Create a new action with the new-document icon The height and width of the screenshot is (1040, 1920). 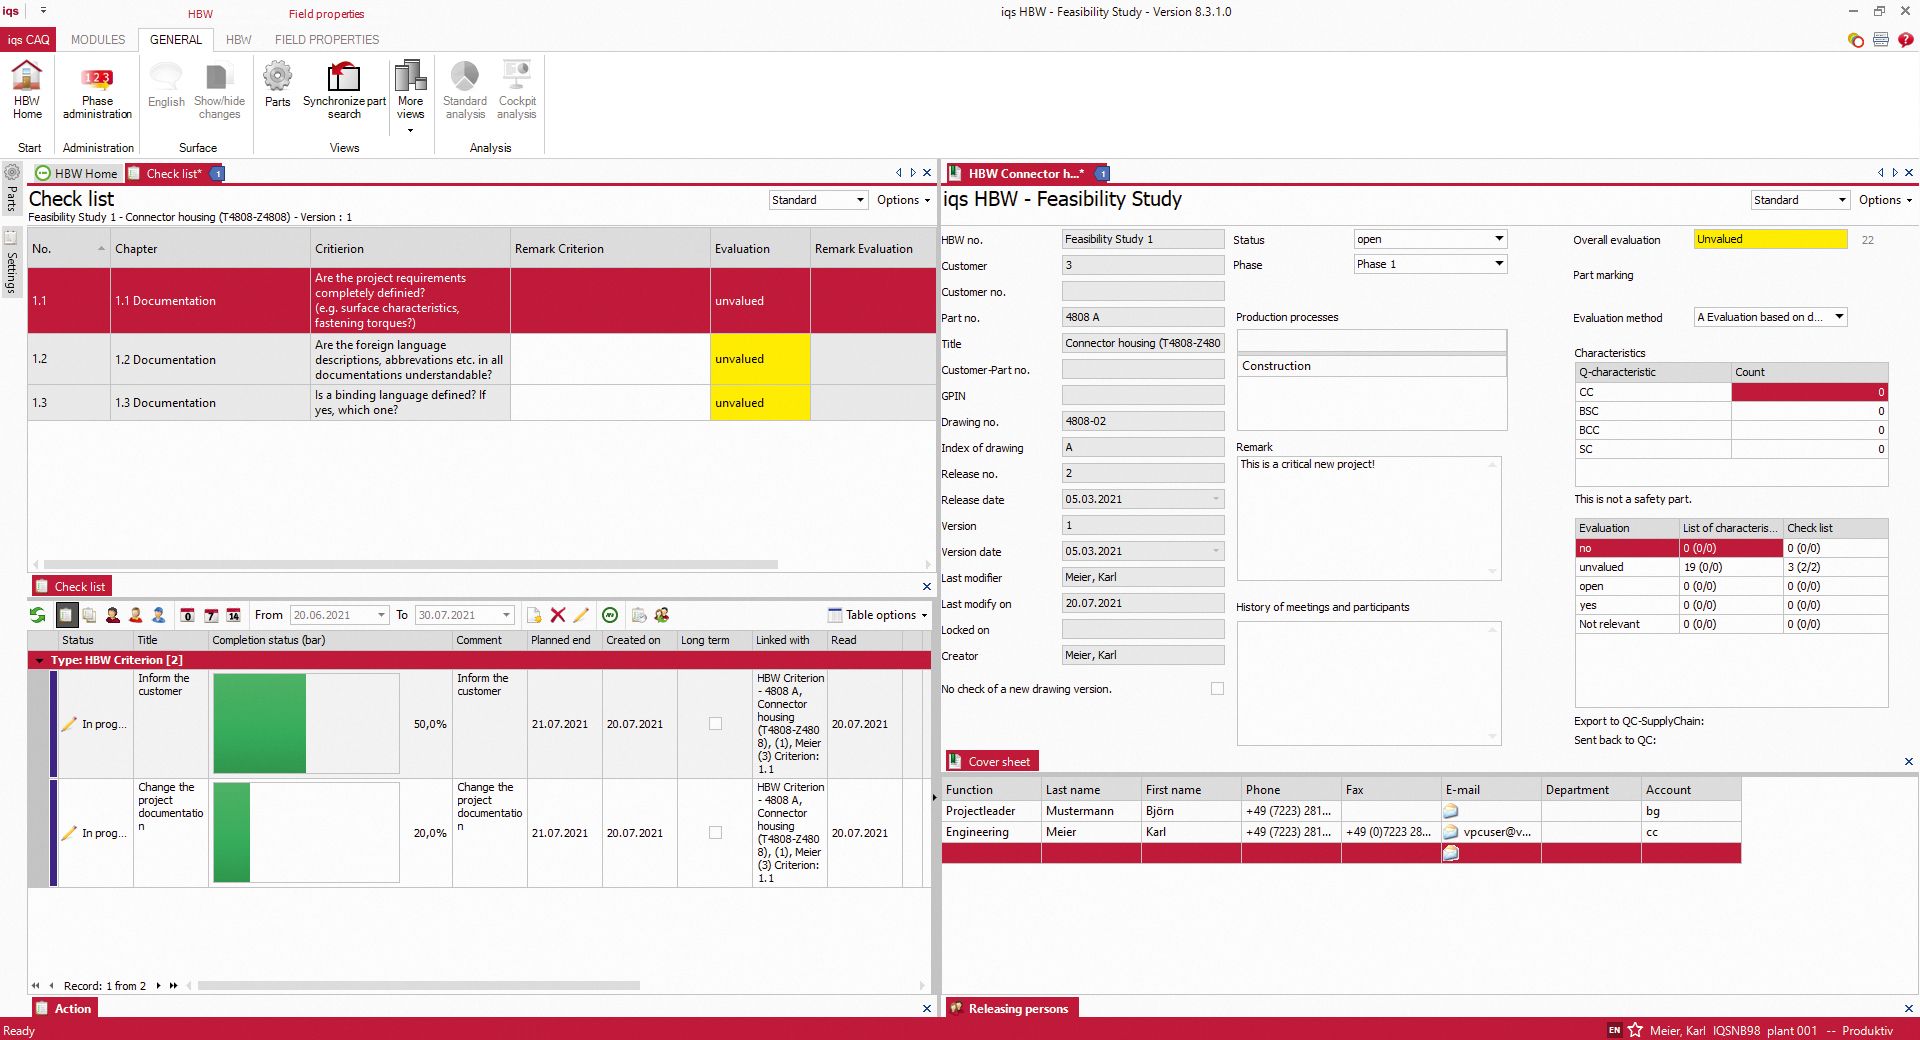pos(534,615)
